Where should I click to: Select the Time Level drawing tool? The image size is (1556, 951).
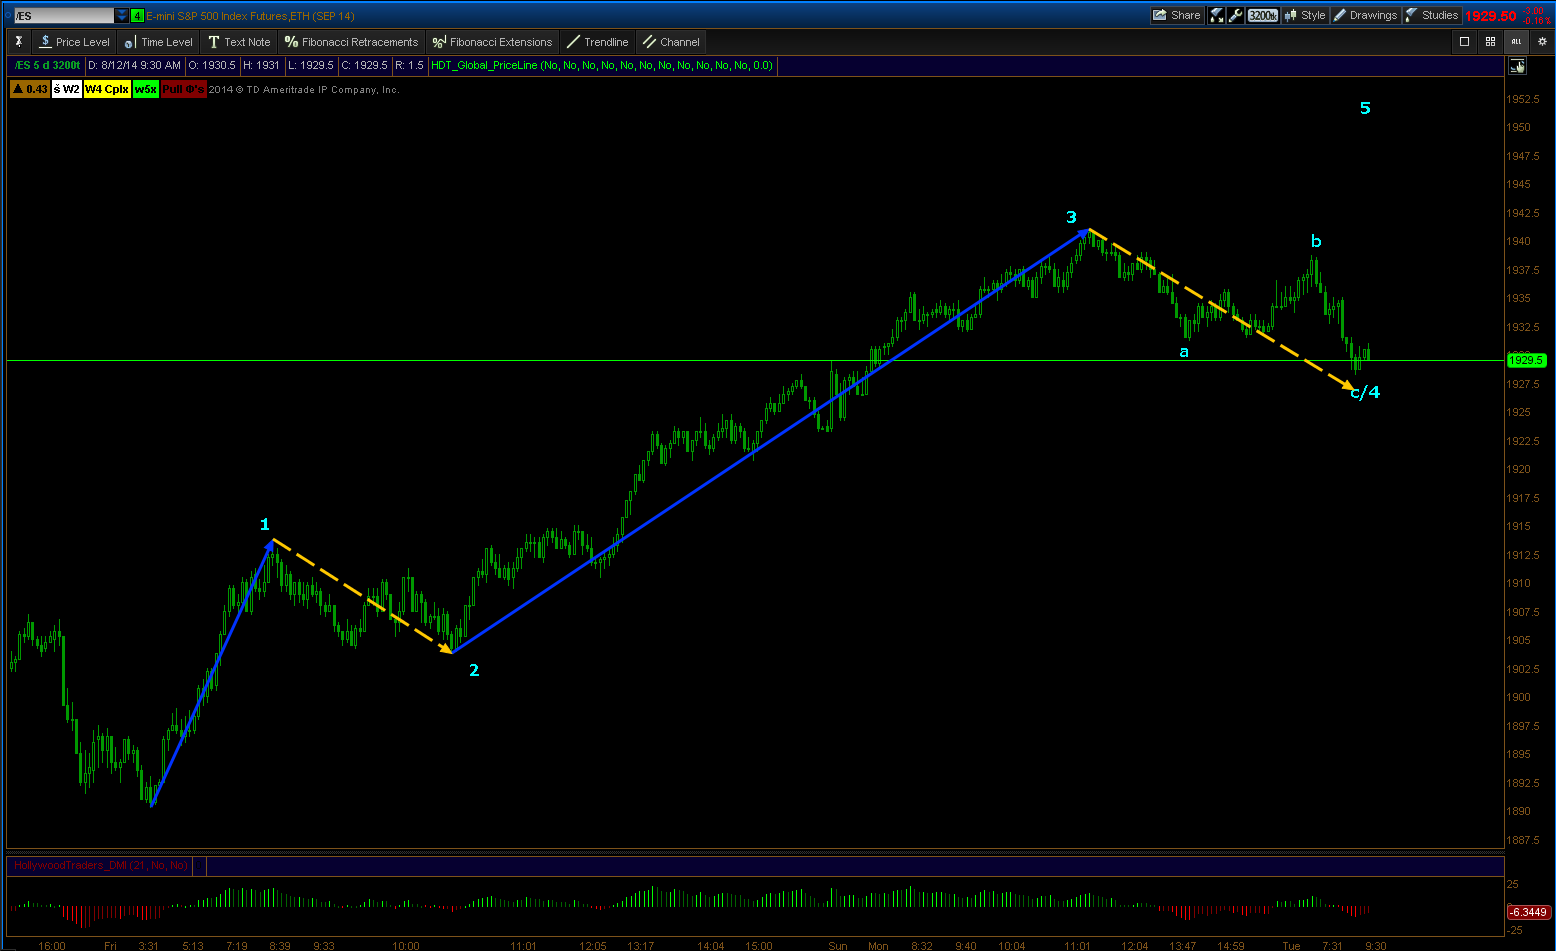click(158, 42)
